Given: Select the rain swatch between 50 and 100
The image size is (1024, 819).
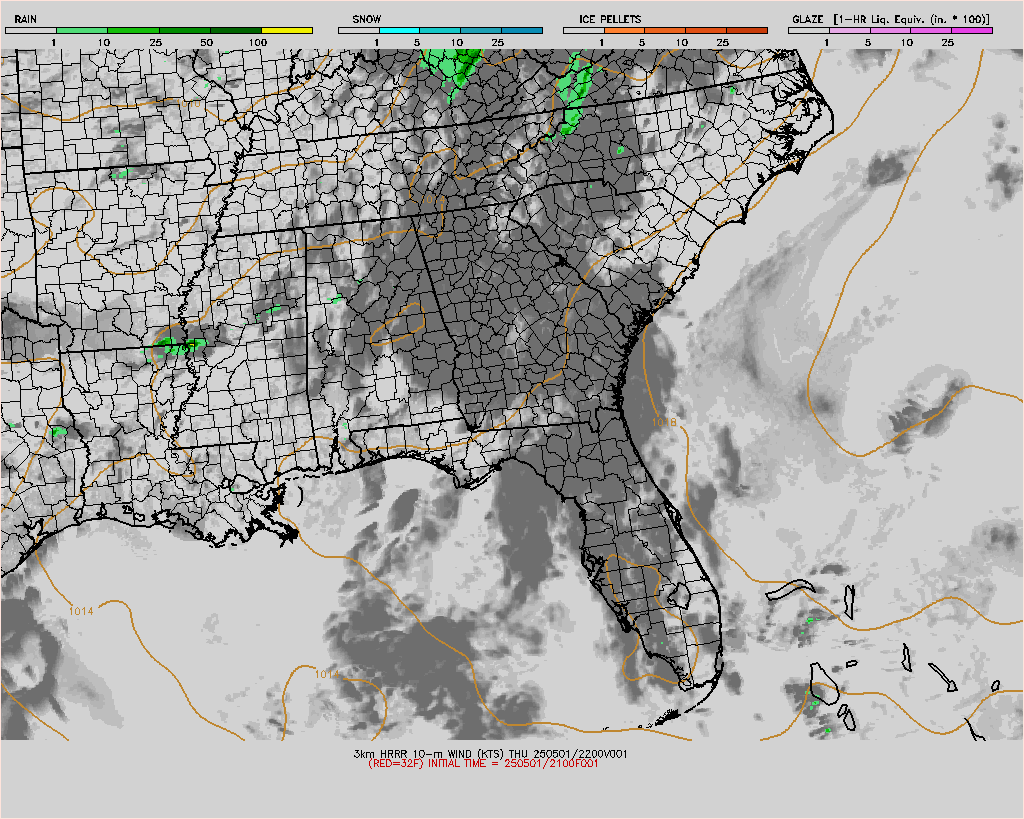Looking at the screenshot, I should click(x=236, y=30).
